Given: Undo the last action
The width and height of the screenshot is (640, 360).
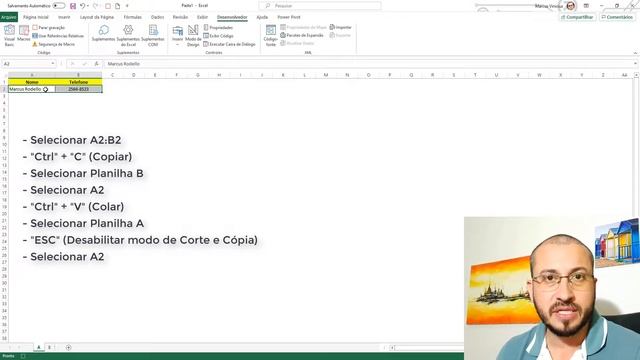Looking at the screenshot, I should pyautogui.click(x=82, y=6).
